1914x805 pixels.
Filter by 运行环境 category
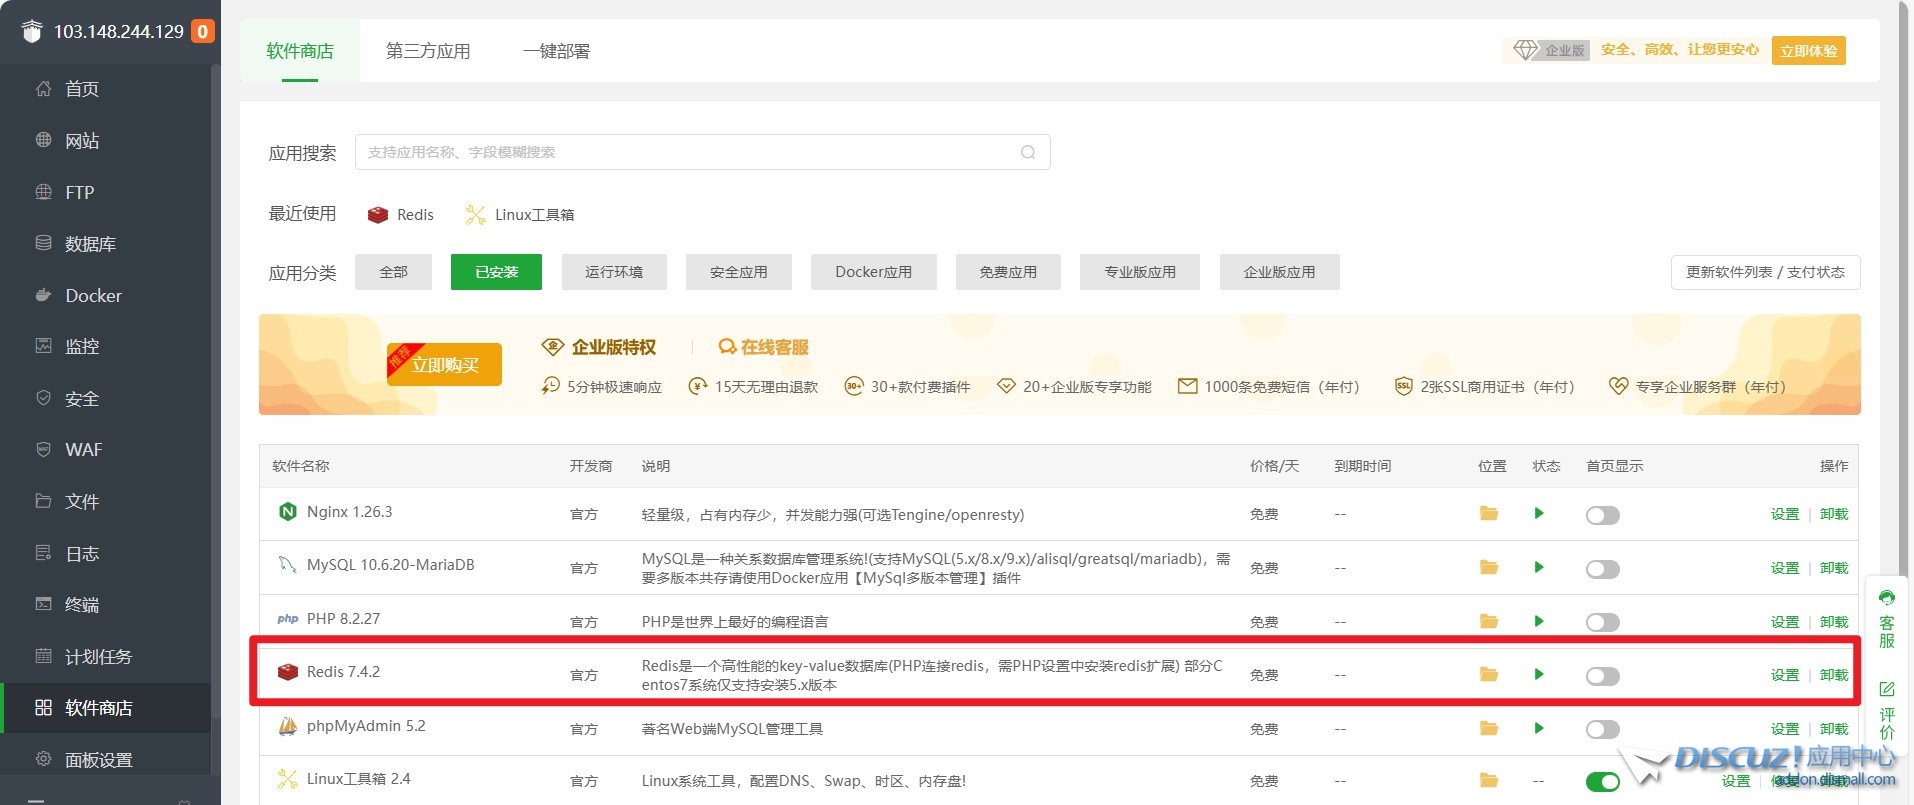[614, 272]
